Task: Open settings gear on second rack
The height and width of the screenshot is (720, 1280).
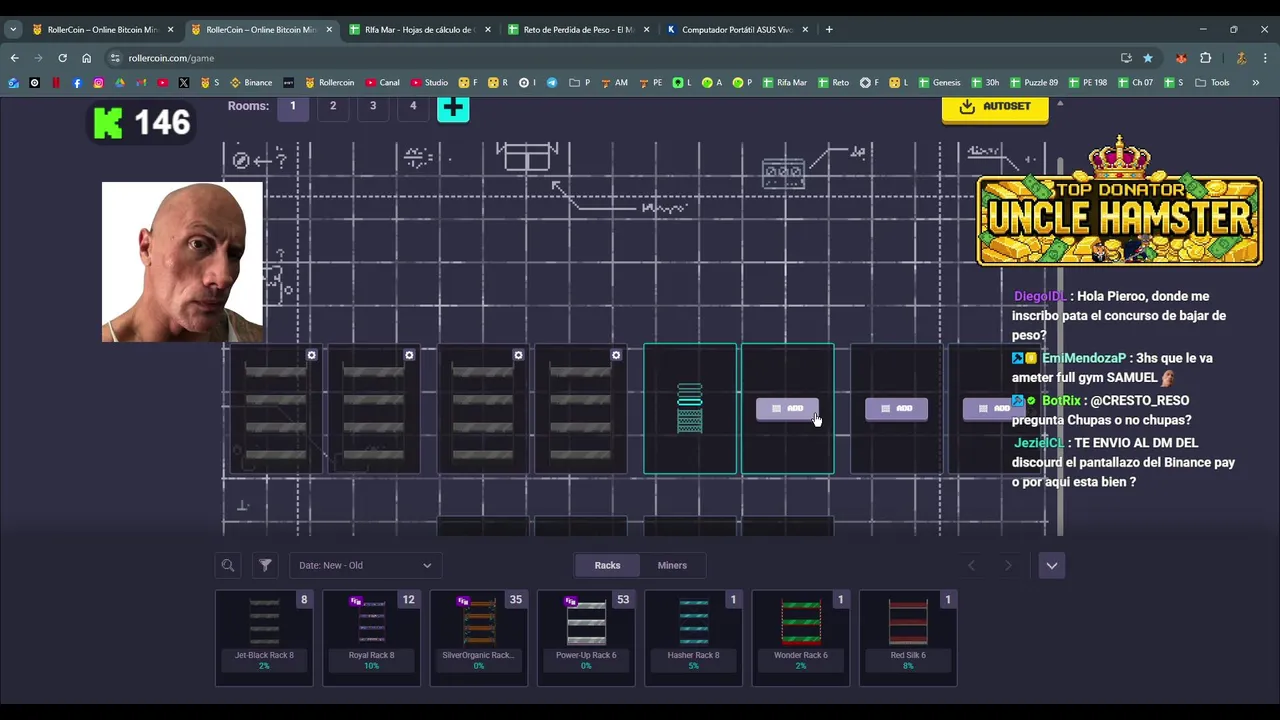Action: click(409, 355)
